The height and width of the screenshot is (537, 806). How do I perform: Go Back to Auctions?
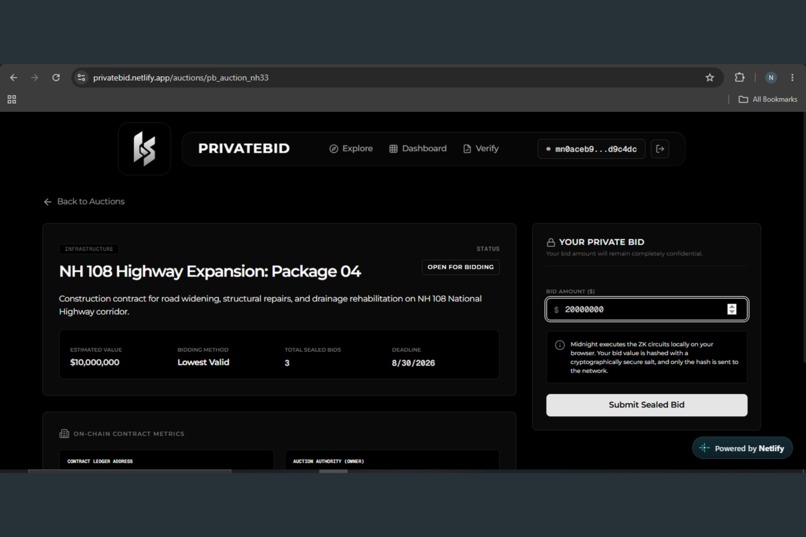click(84, 201)
